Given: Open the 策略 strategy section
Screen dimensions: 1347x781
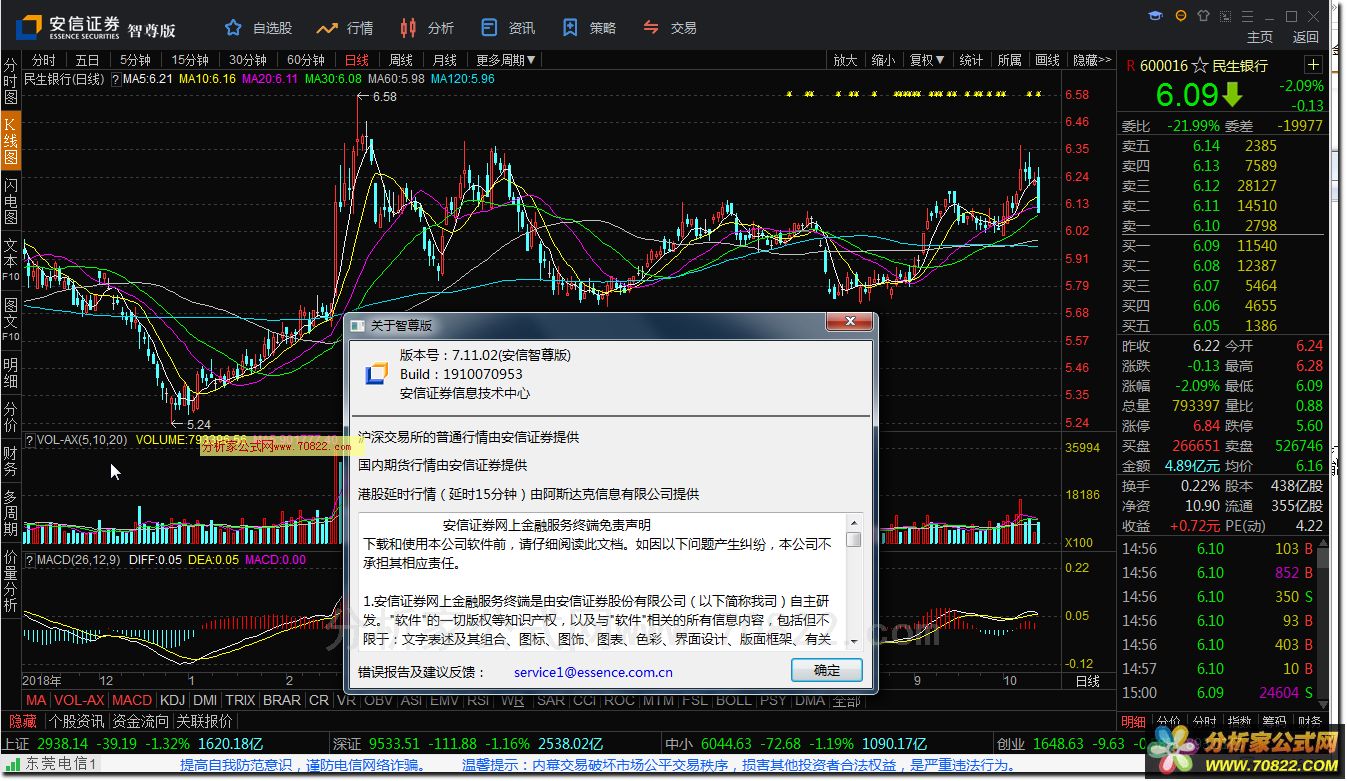Looking at the screenshot, I should (588, 28).
